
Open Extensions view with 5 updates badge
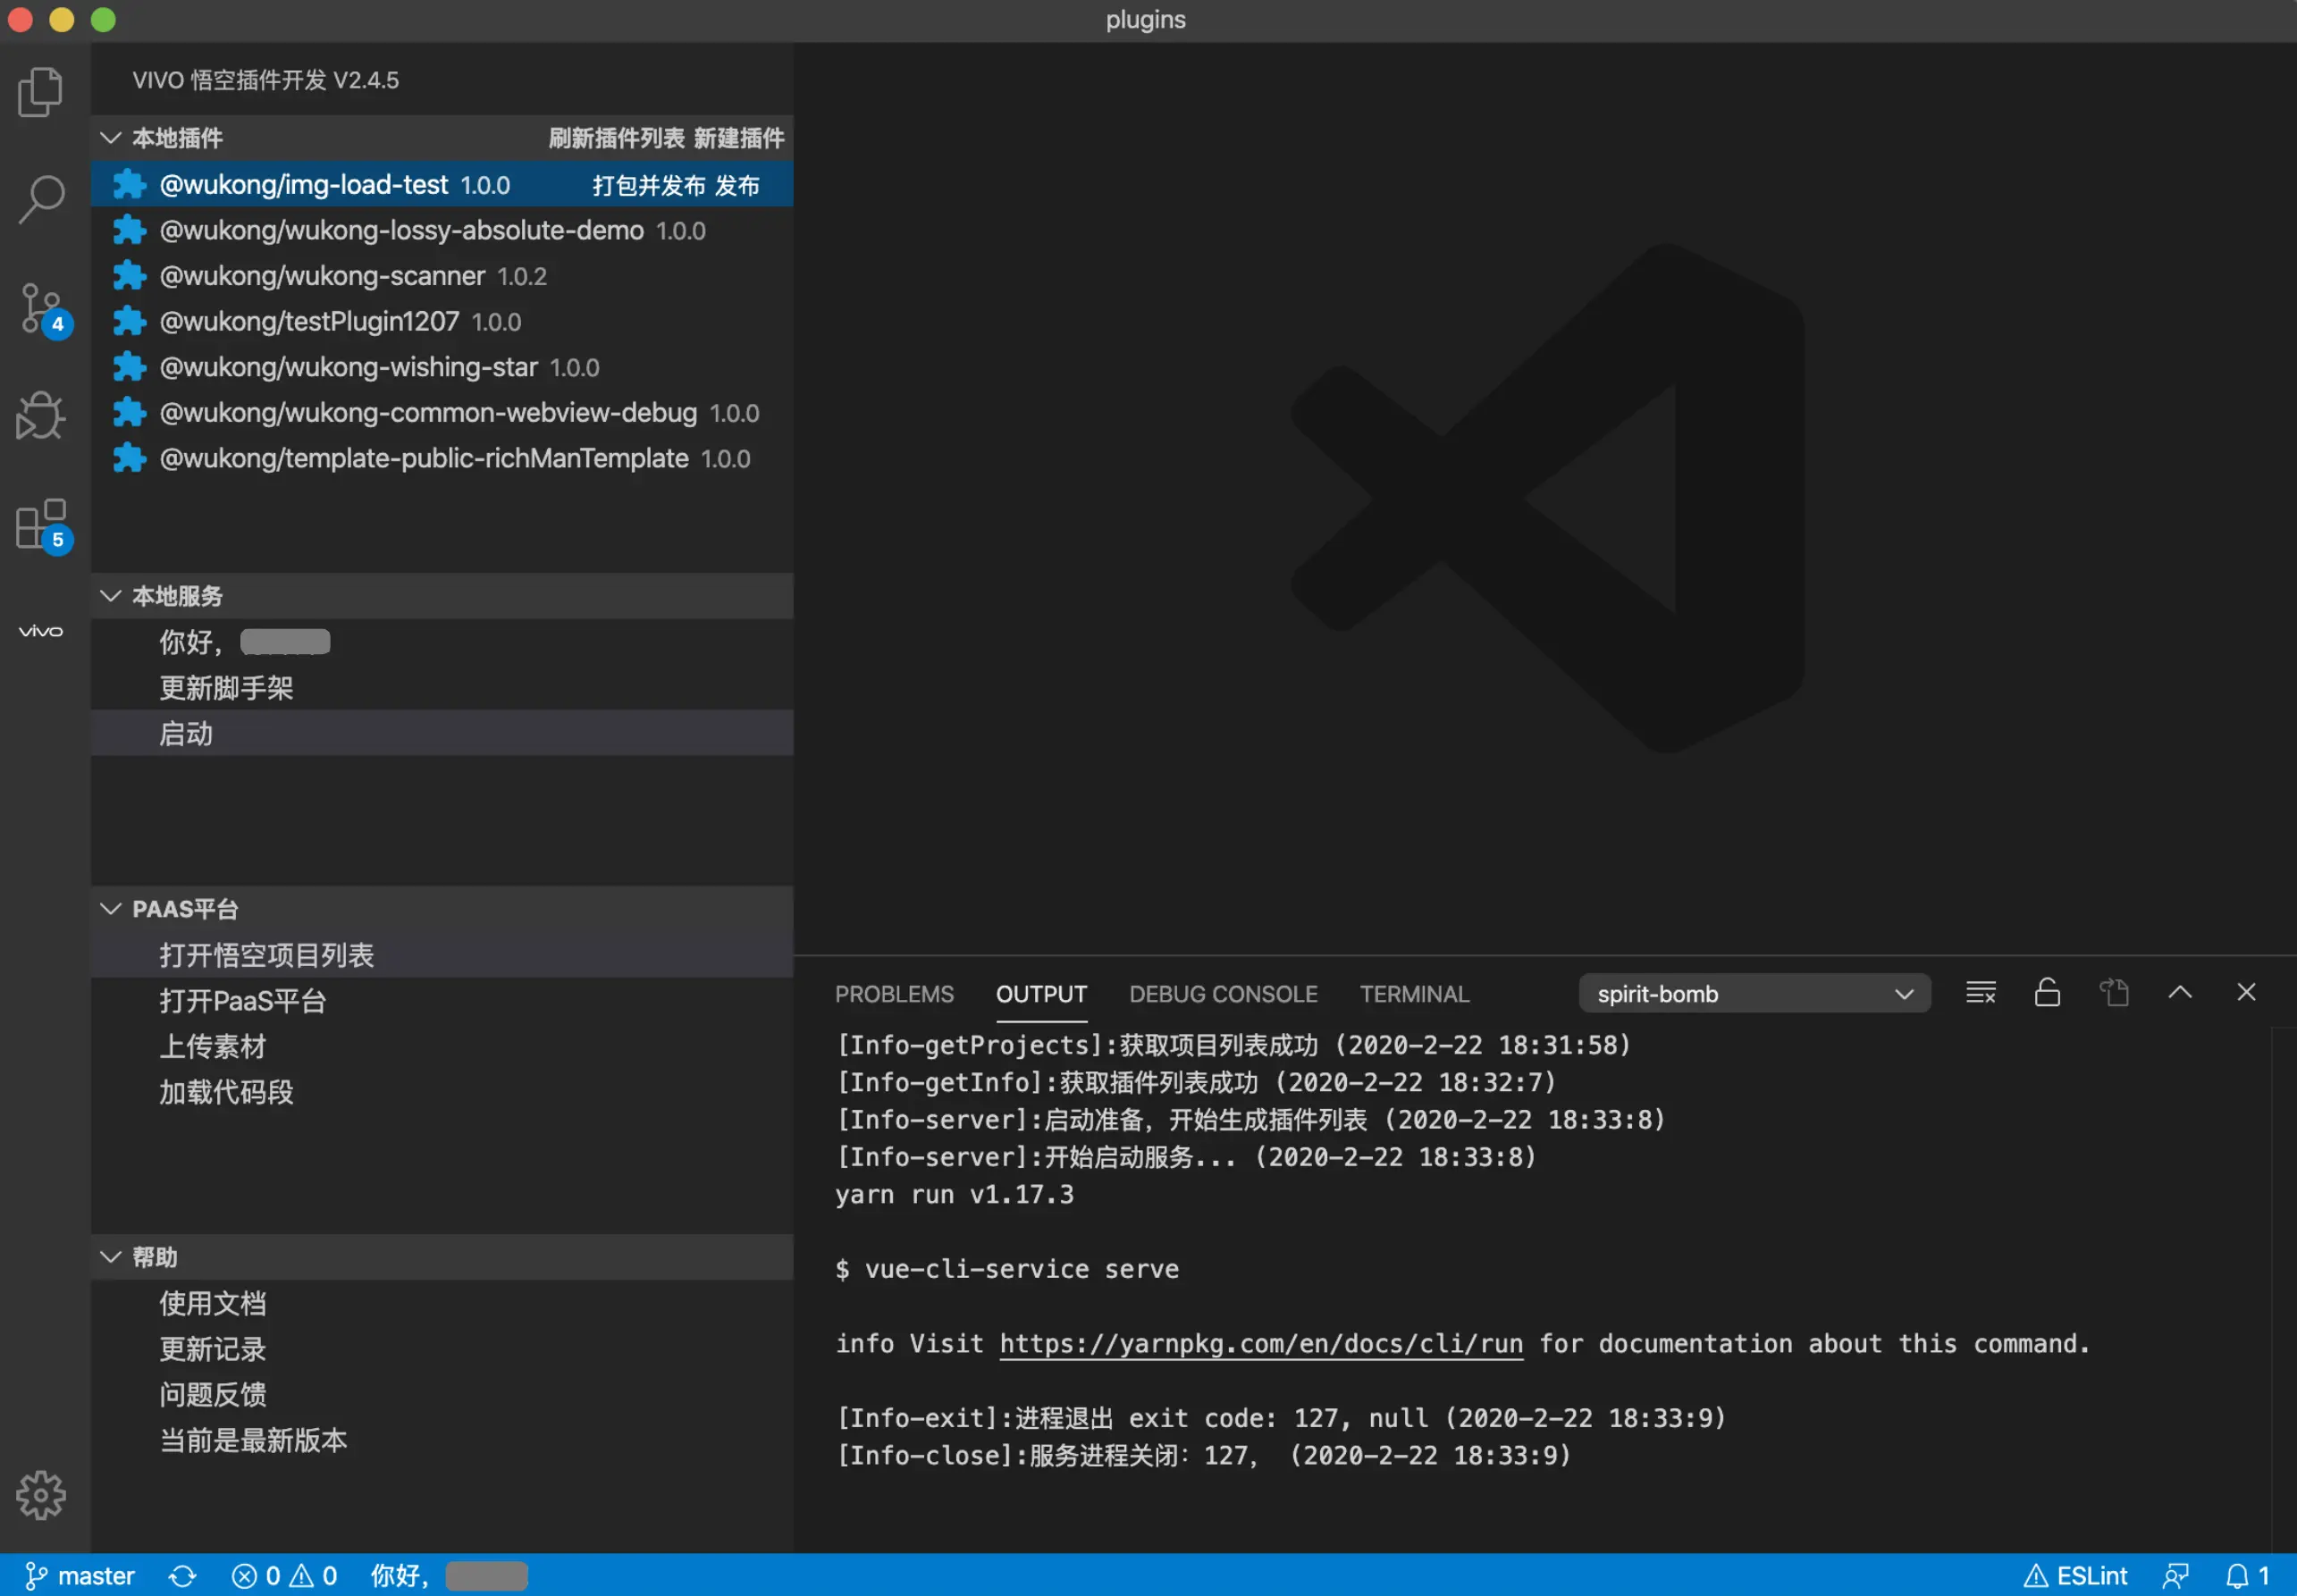tap(40, 523)
